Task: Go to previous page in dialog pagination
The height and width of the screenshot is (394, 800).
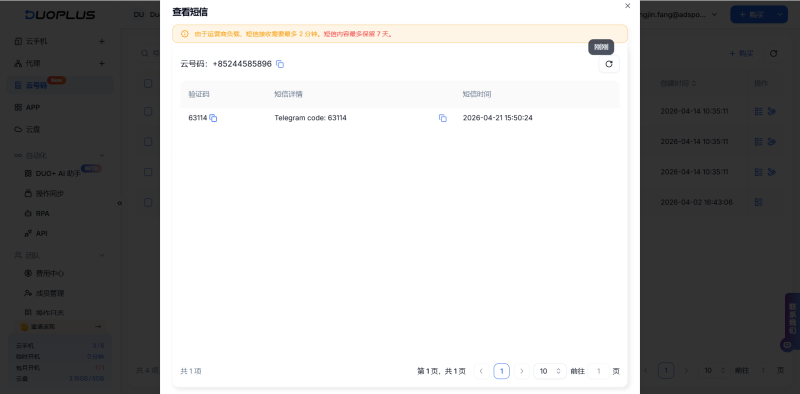Action: click(x=481, y=371)
